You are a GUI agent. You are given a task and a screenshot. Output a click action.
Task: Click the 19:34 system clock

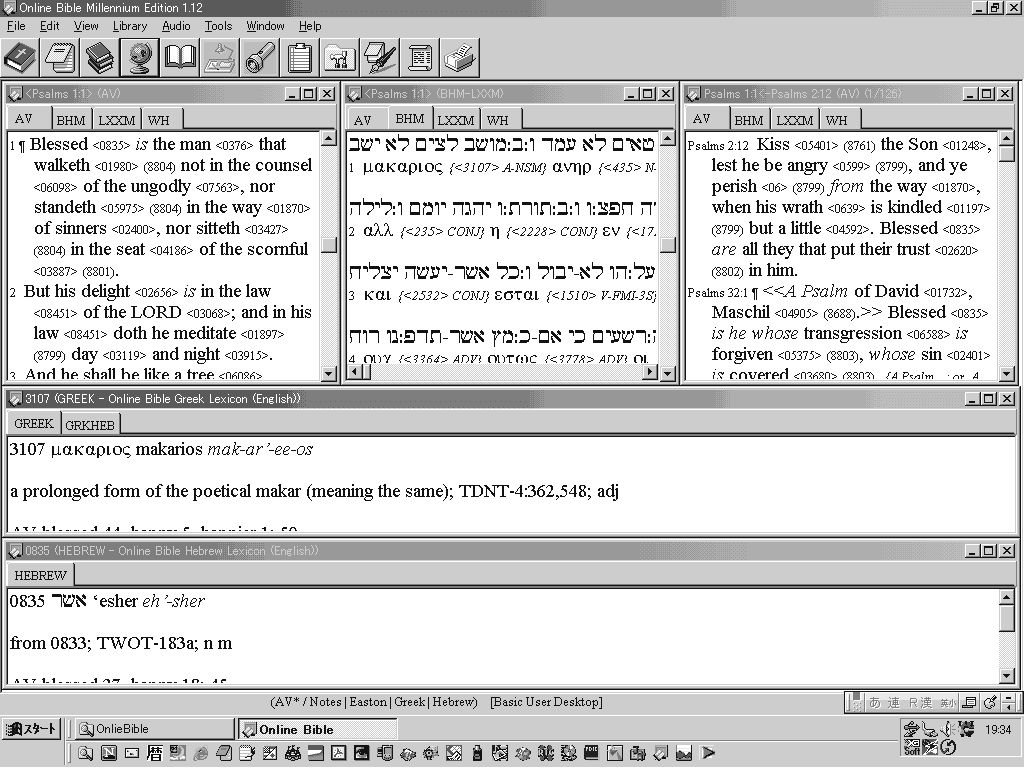point(998,729)
